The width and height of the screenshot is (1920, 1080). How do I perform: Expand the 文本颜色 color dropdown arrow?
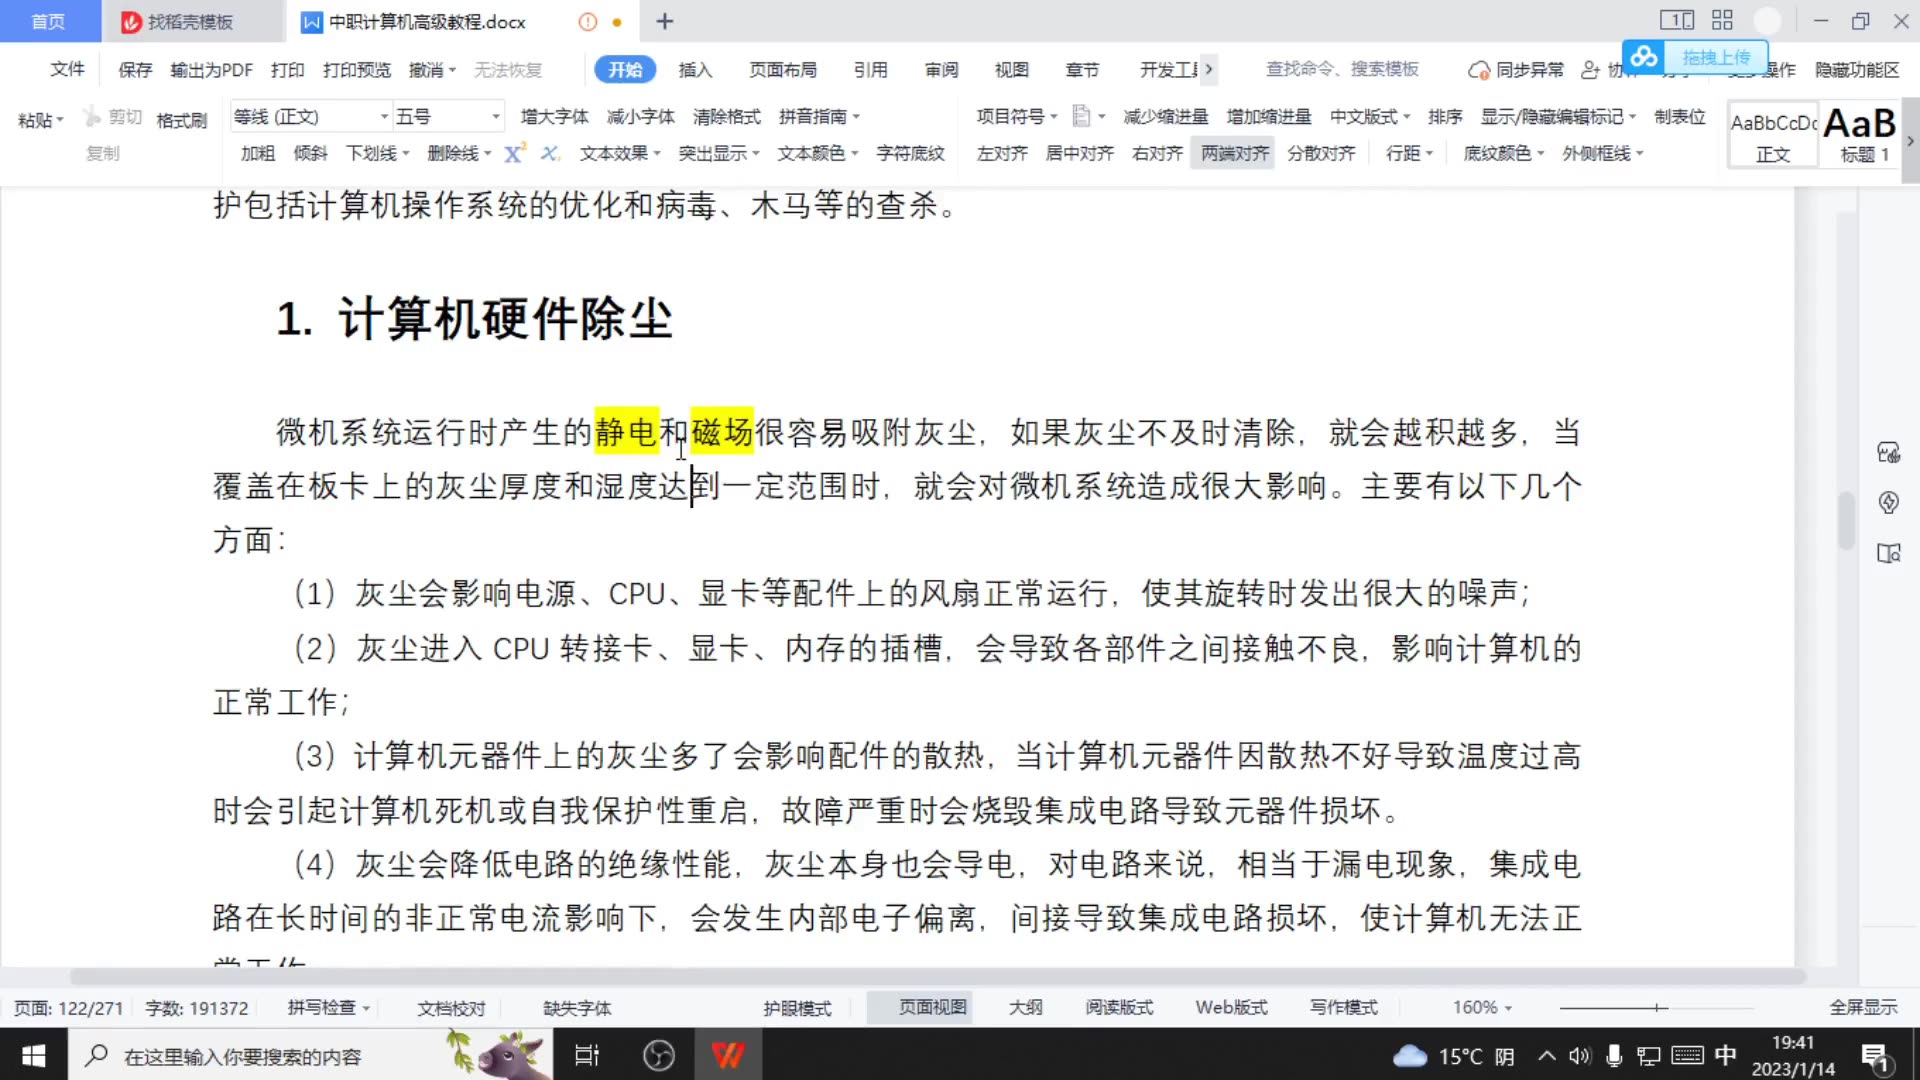(x=853, y=152)
